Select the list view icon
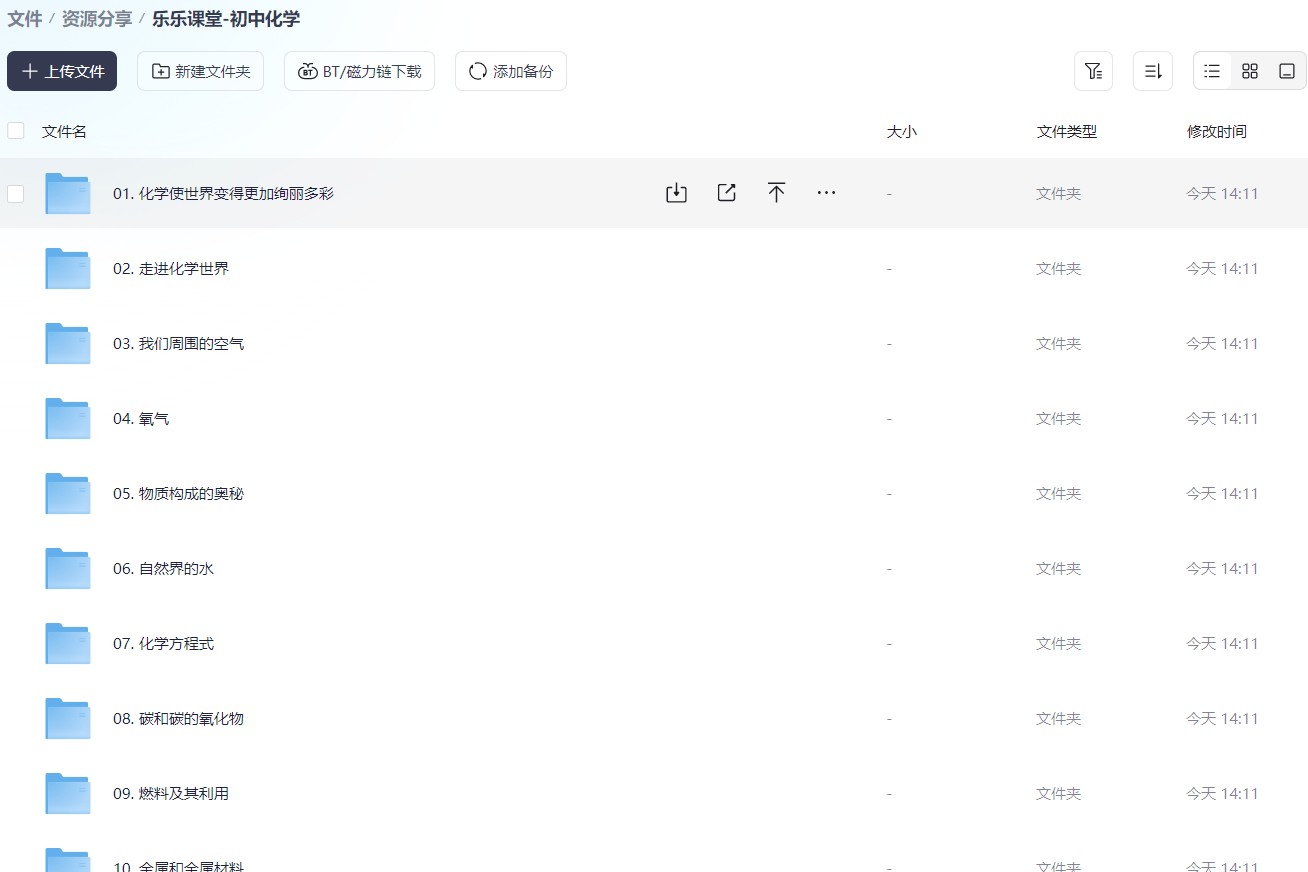Viewport: 1308px width, 872px height. tap(1211, 71)
